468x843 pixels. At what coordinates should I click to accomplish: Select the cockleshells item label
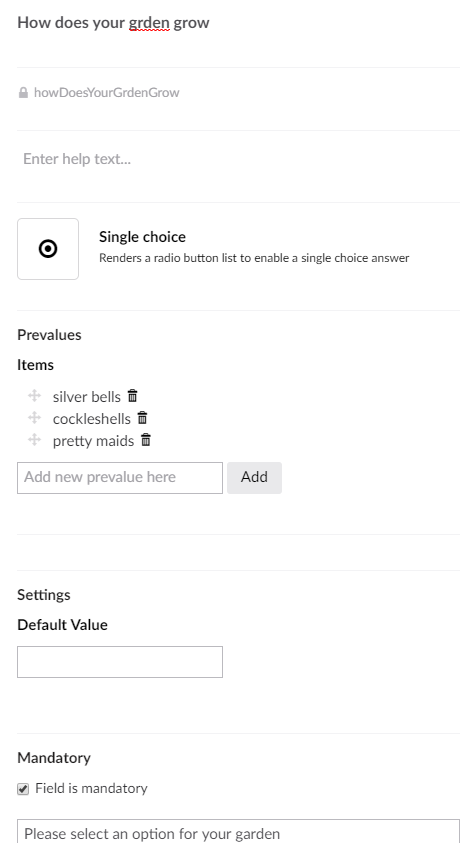[x=91, y=419]
